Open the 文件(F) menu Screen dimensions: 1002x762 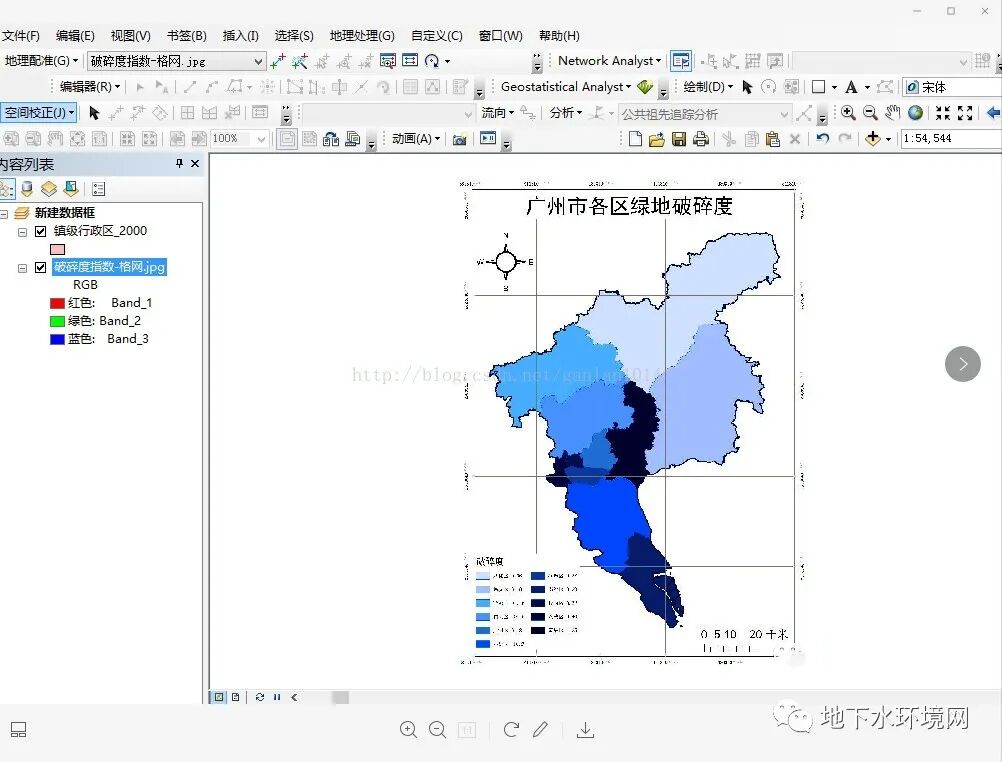[x=23, y=35]
